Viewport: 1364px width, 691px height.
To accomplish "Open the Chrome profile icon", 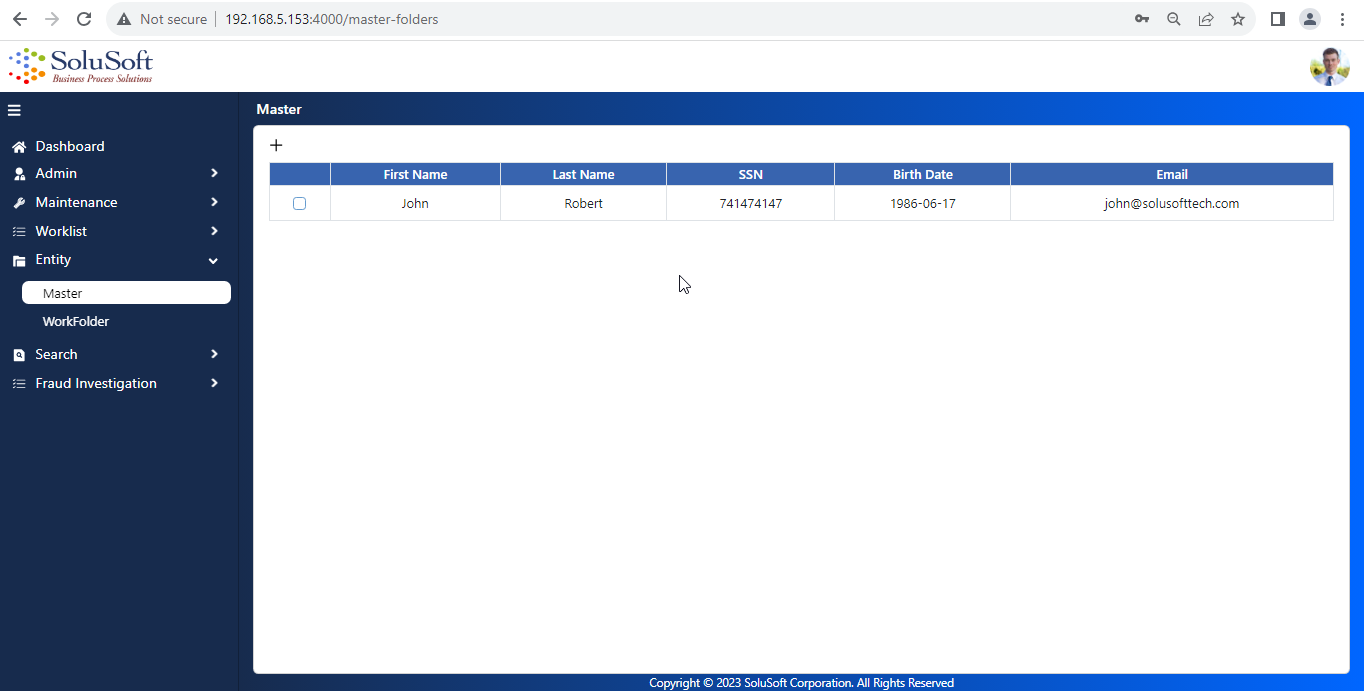I will (1309, 19).
